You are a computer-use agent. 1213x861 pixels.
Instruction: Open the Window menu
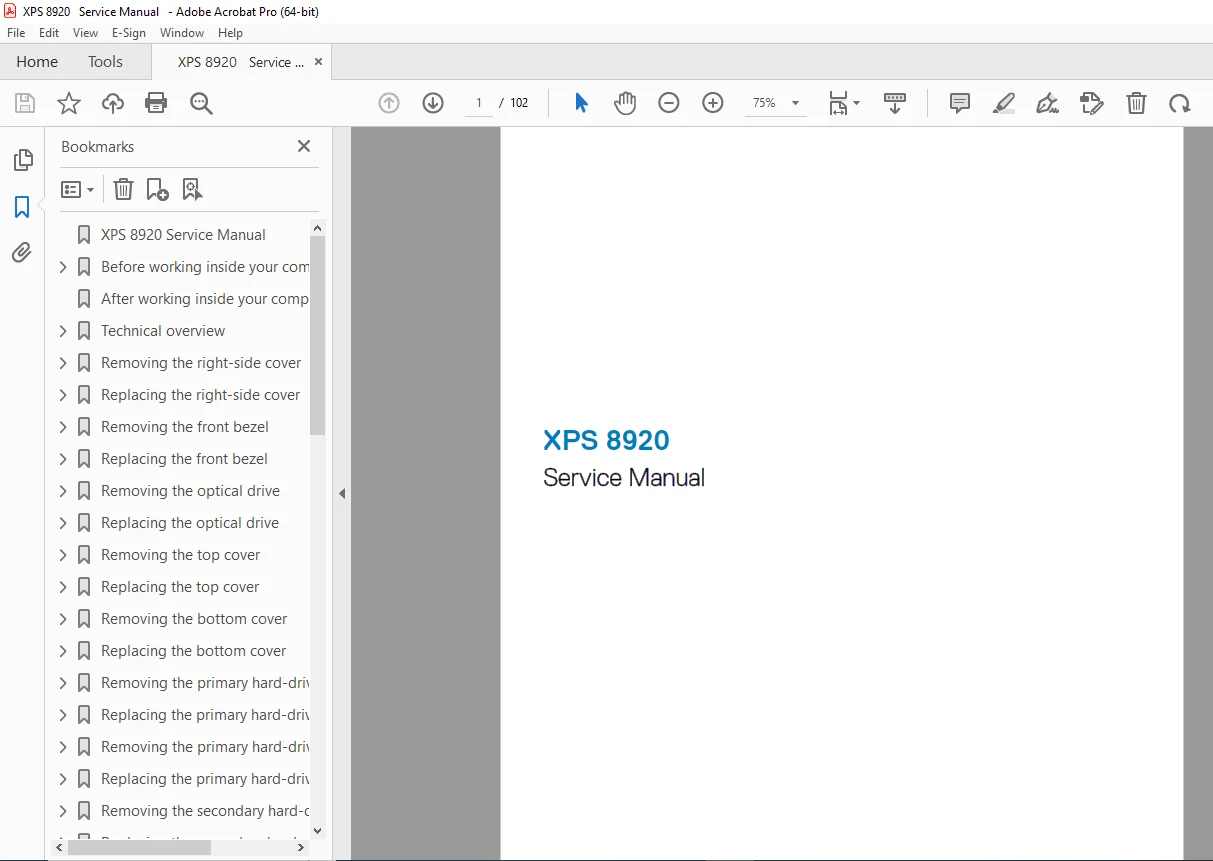pos(182,33)
